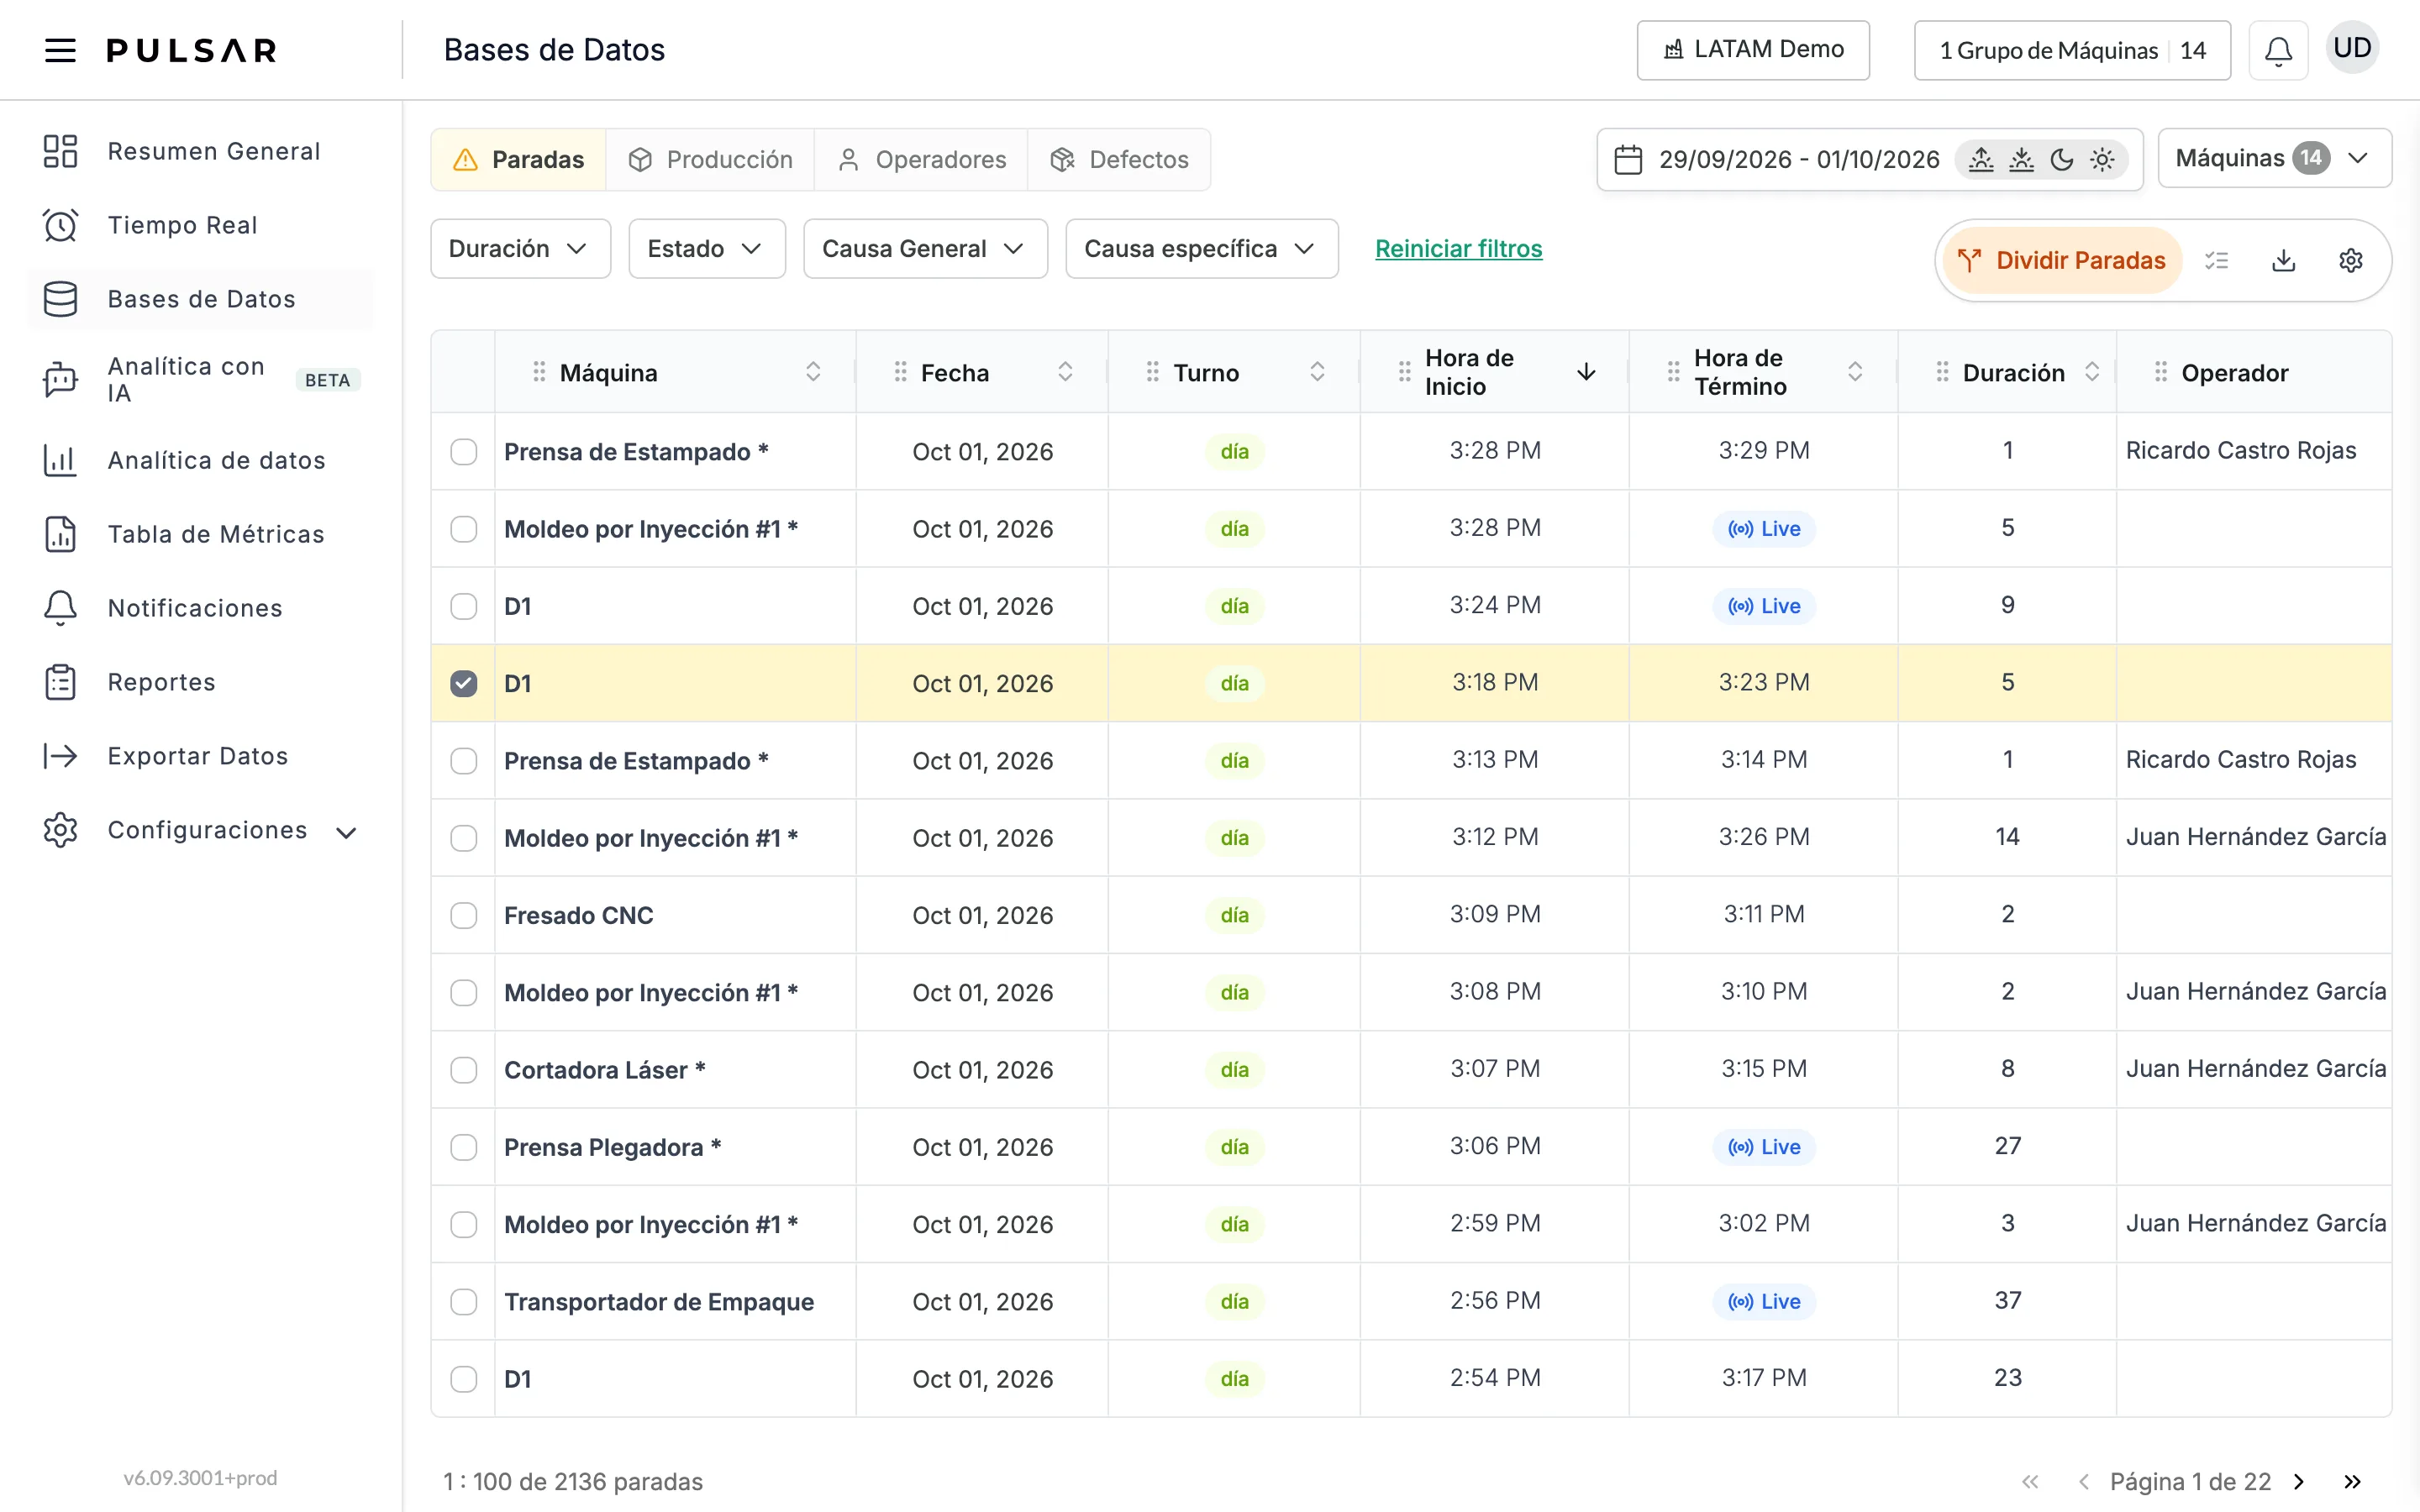Image resolution: width=2420 pixels, height=1512 pixels.
Task: Sort the Duración column
Action: point(2091,372)
